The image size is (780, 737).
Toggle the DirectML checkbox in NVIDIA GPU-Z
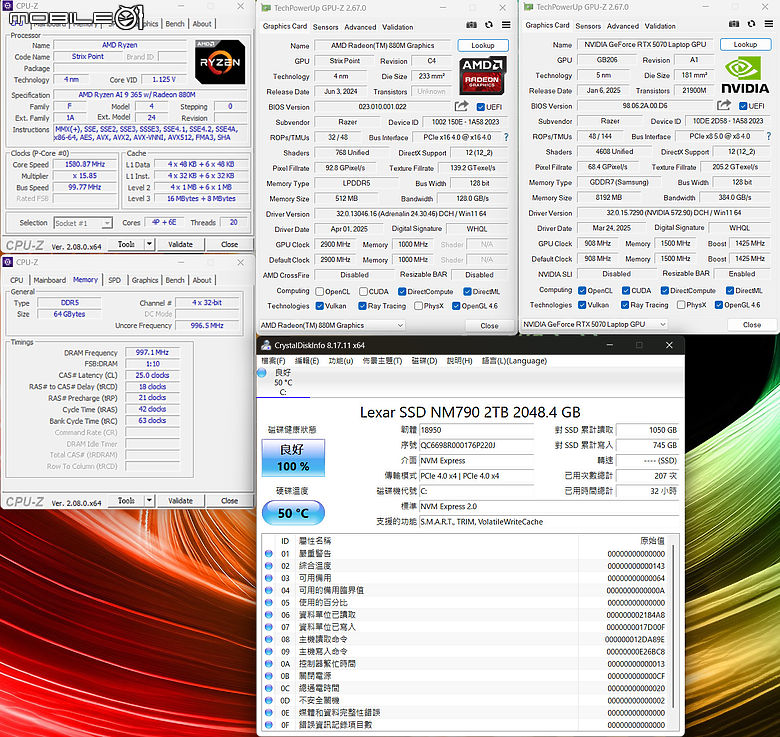pos(730,290)
